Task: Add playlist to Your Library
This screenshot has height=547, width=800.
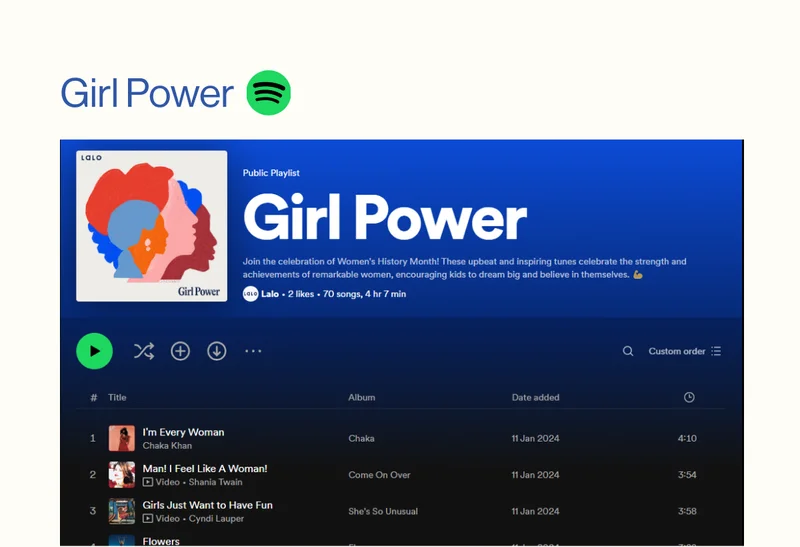Action: [x=180, y=351]
